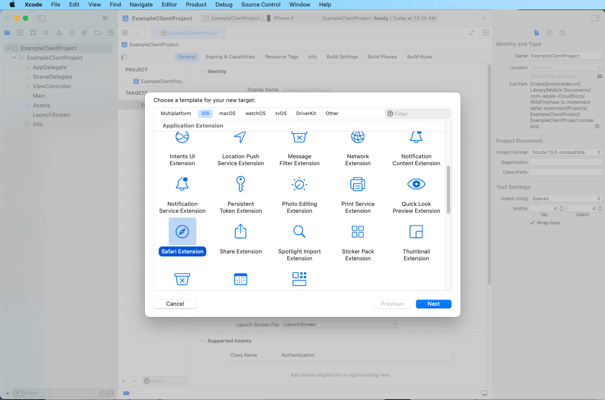Show the File inspector icon

click(x=536, y=33)
